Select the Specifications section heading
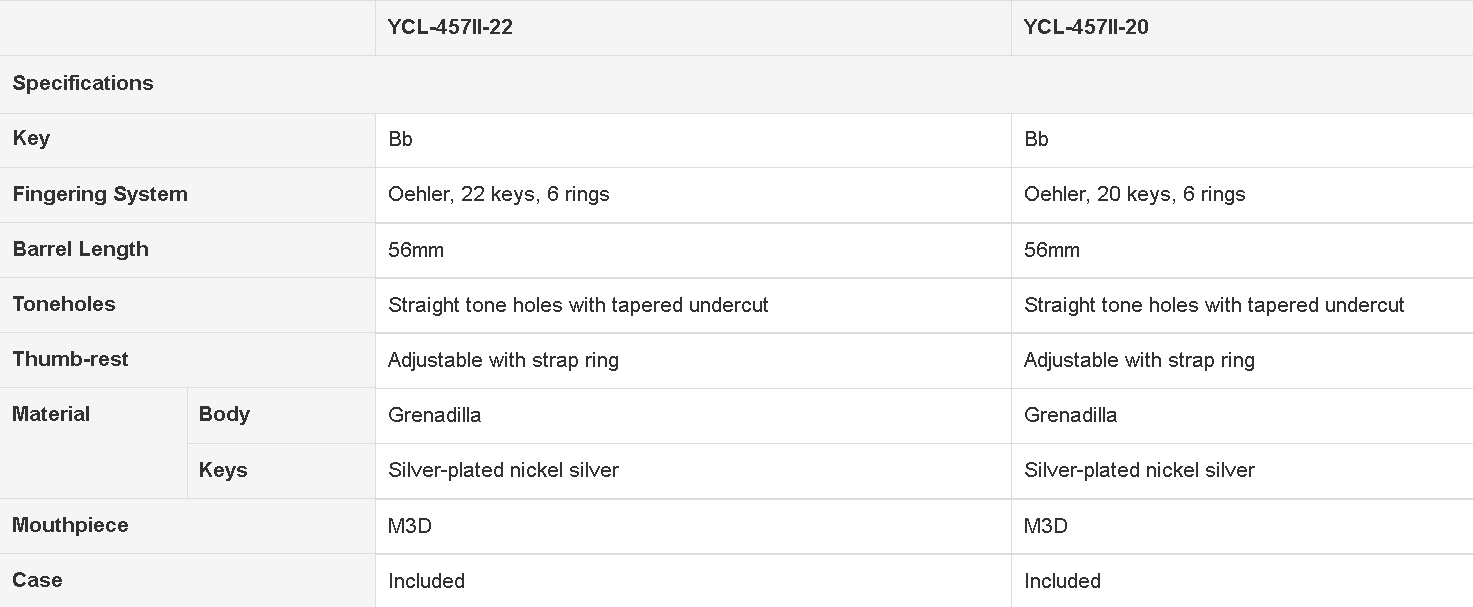 [83, 83]
